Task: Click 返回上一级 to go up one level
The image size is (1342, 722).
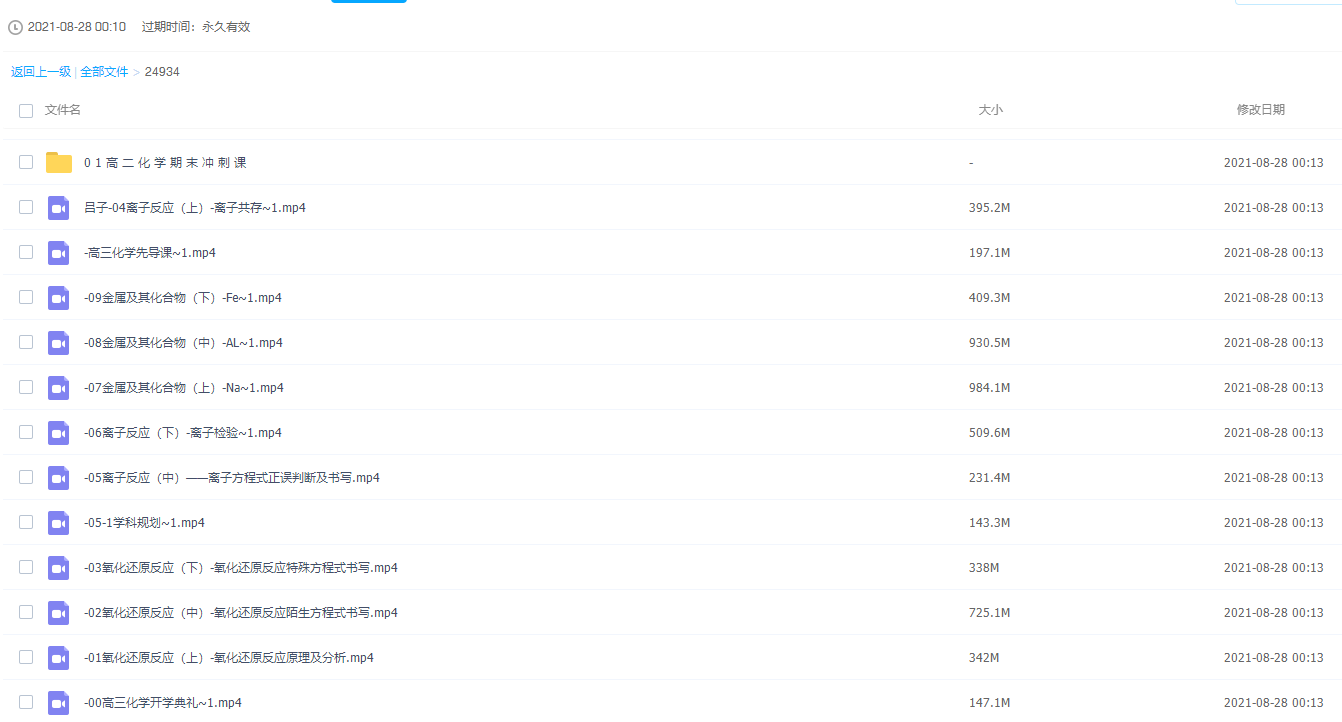Action: [x=41, y=72]
